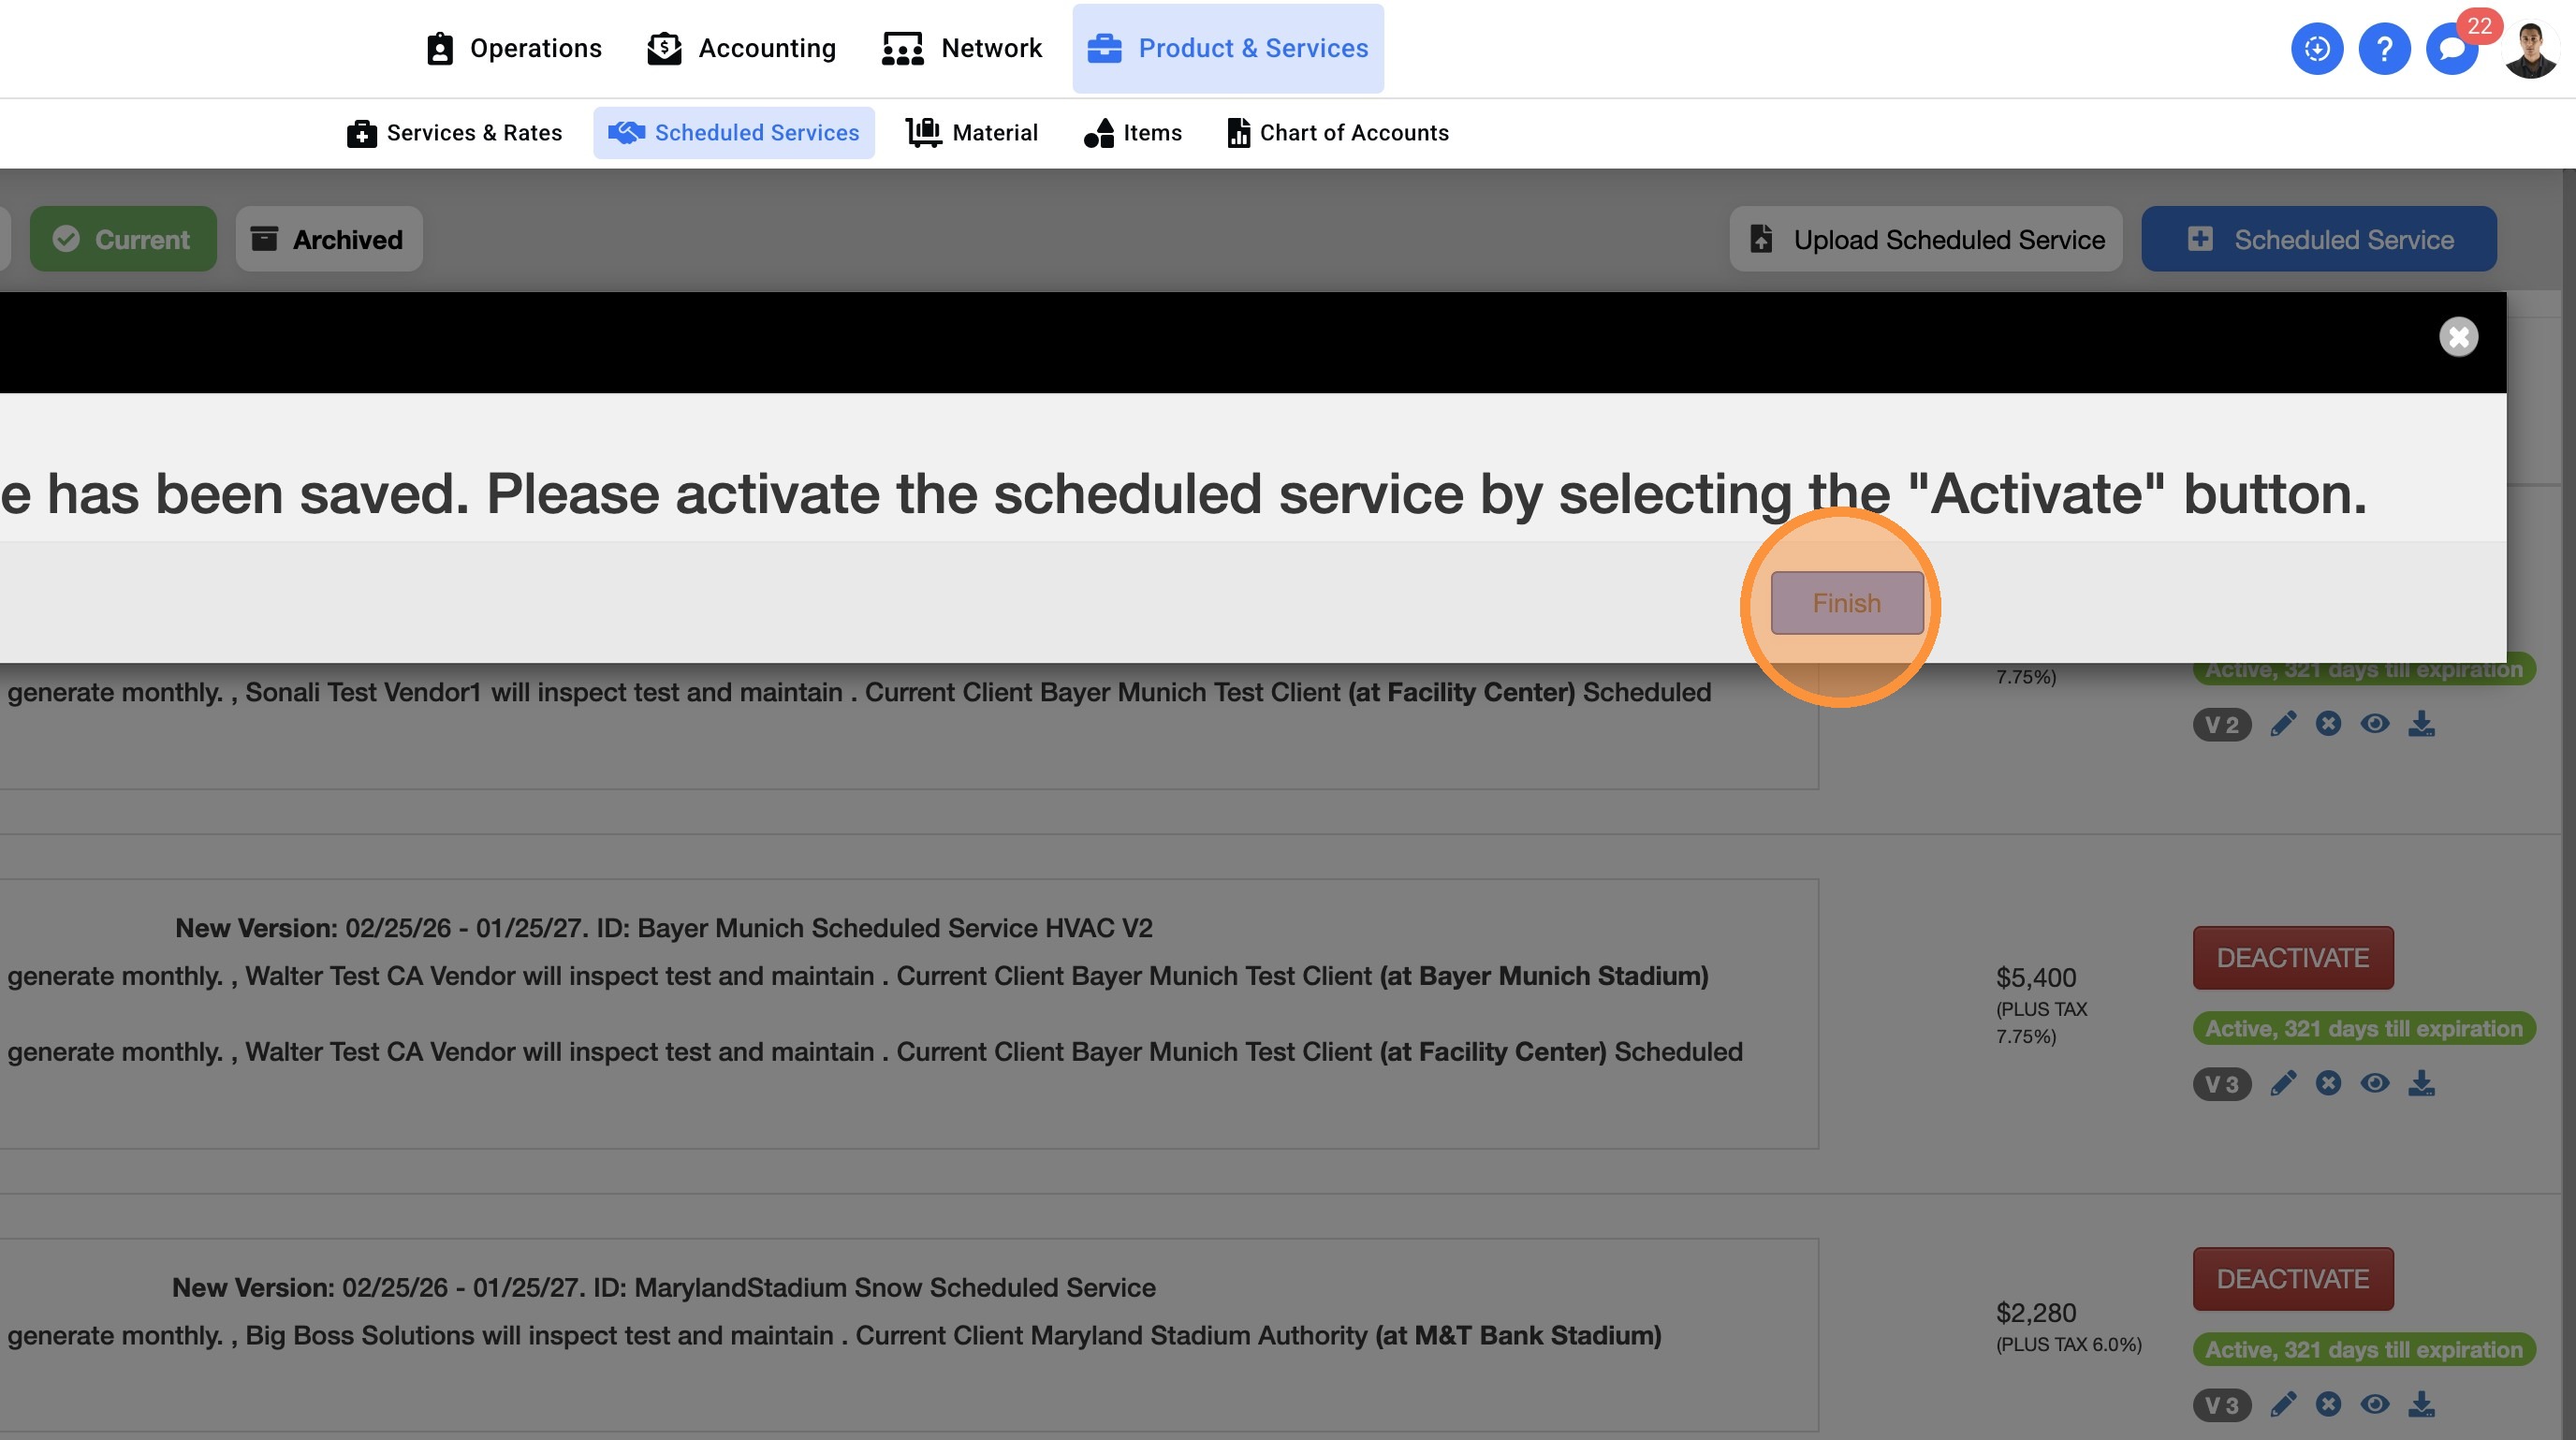
Task: Click the help question mark icon
Action: pos(2384,48)
